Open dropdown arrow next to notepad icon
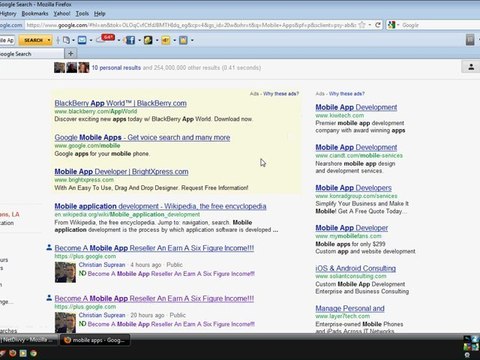Screen dimensions: 480x360 pyautogui.click(x=192, y=41)
